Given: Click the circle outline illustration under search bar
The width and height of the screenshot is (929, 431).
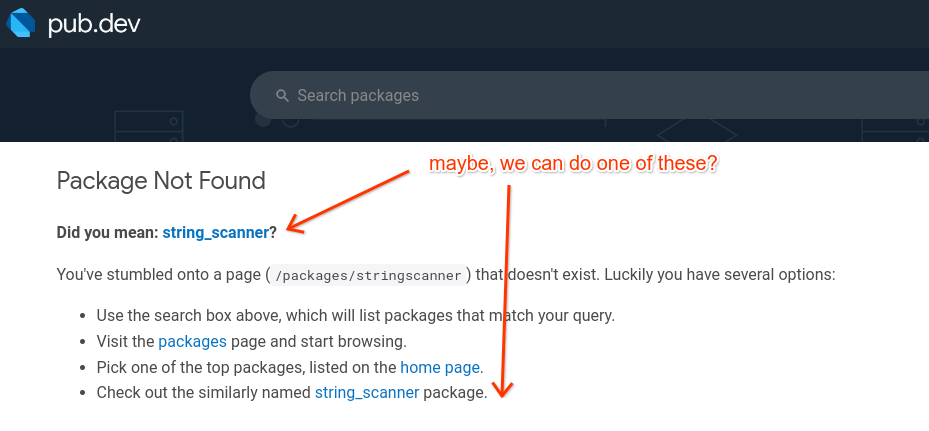Looking at the screenshot, I should (x=290, y=120).
